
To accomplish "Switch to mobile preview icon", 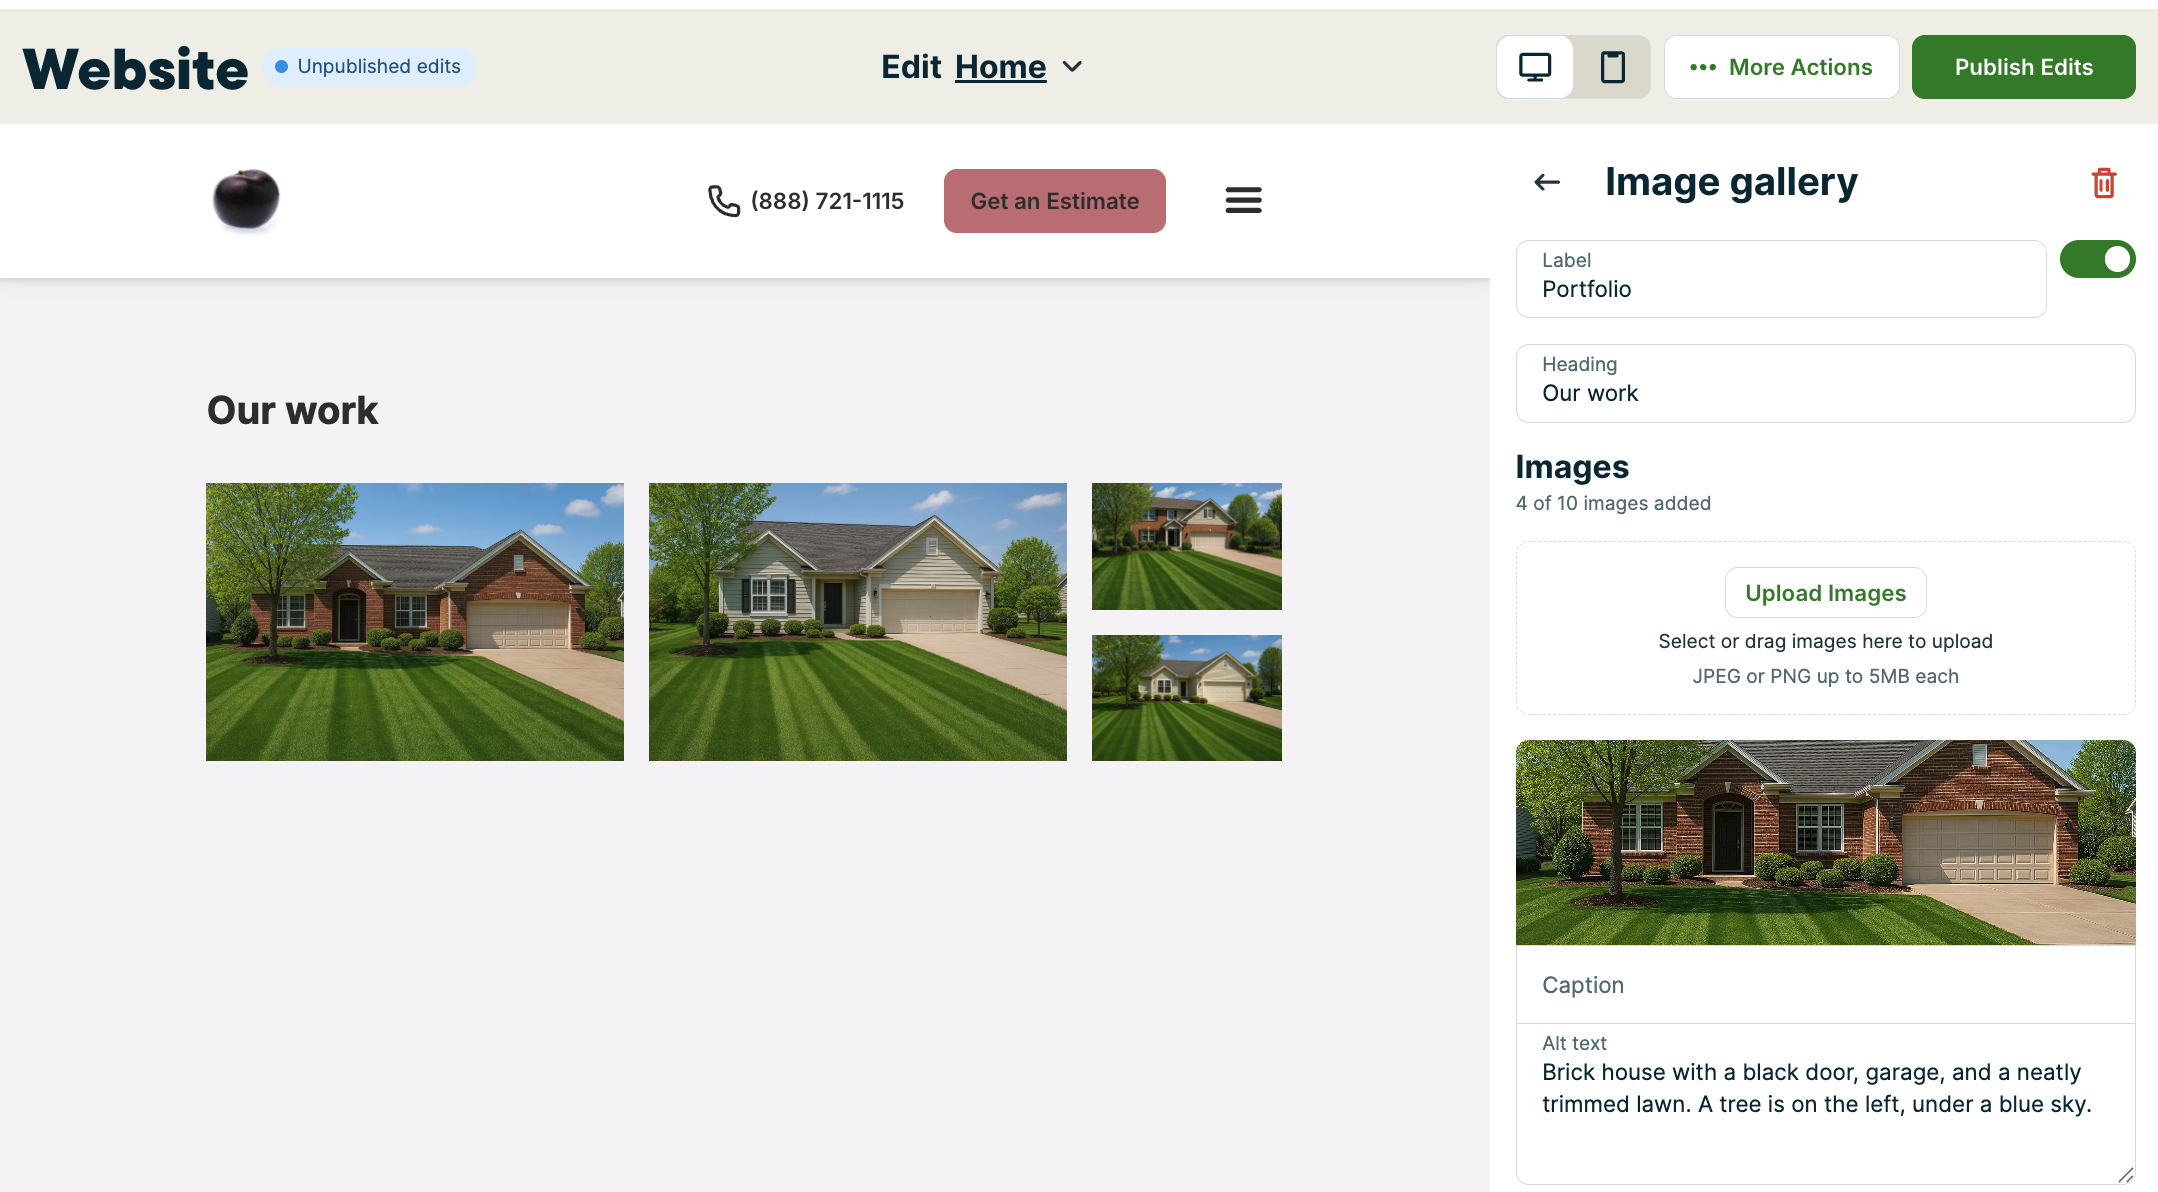I will tap(1612, 67).
